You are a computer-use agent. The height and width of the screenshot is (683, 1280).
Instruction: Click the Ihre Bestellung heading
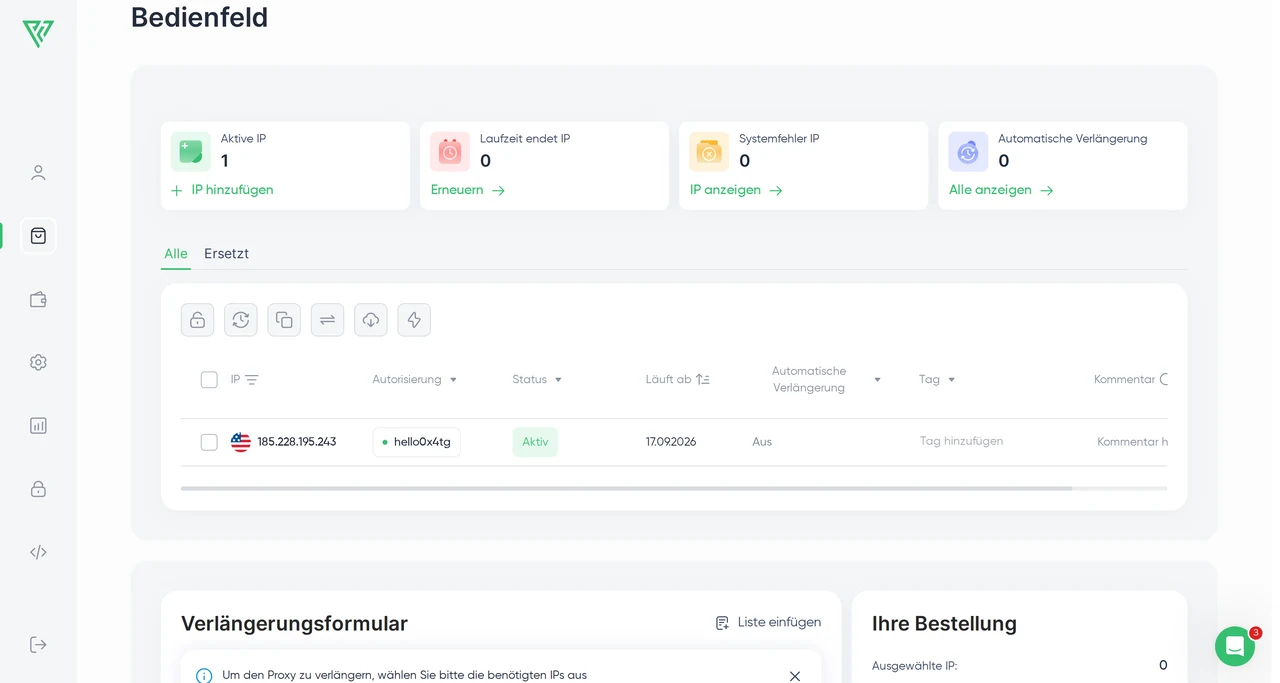coord(944,624)
